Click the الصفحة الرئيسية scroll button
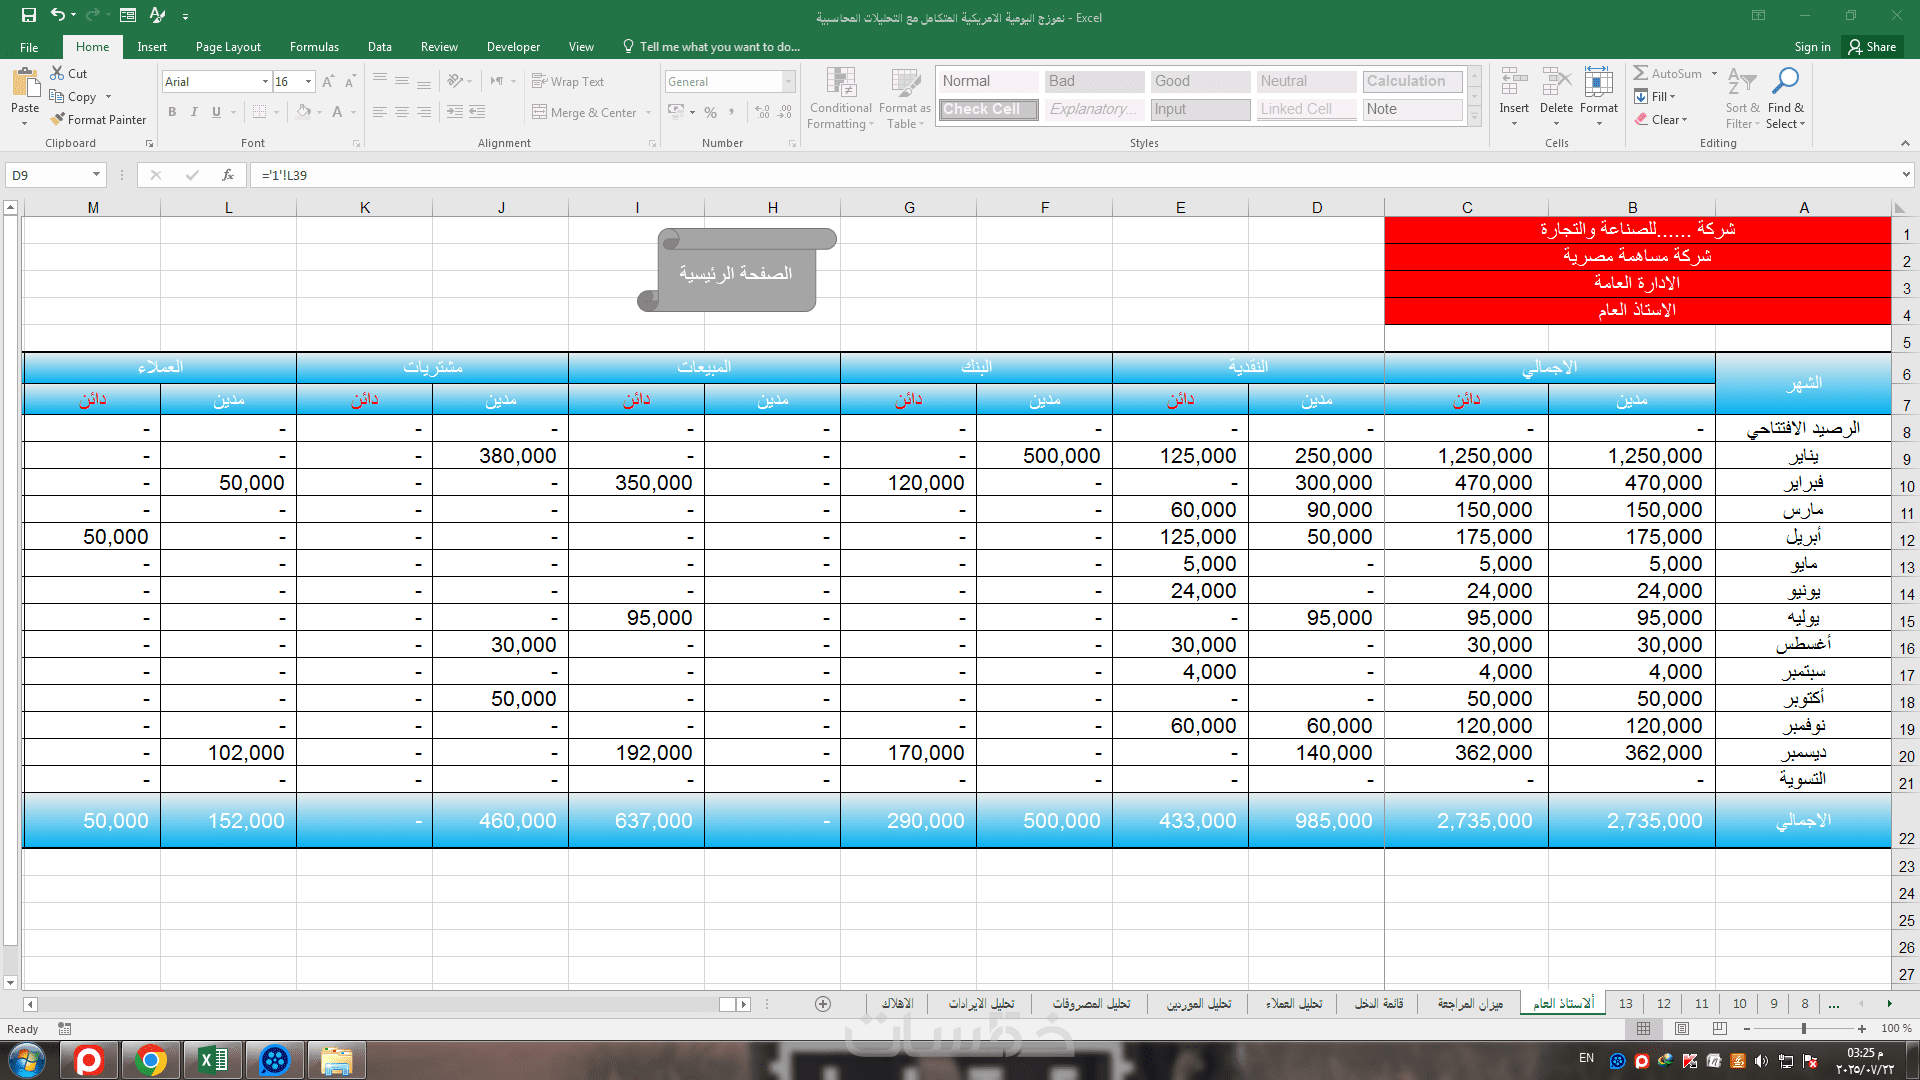1920x1080 pixels. [736, 272]
